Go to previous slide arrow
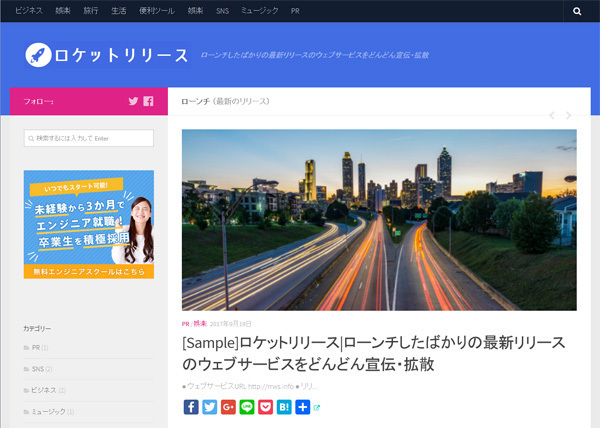Viewport: 600px width, 428px height. (x=551, y=115)
